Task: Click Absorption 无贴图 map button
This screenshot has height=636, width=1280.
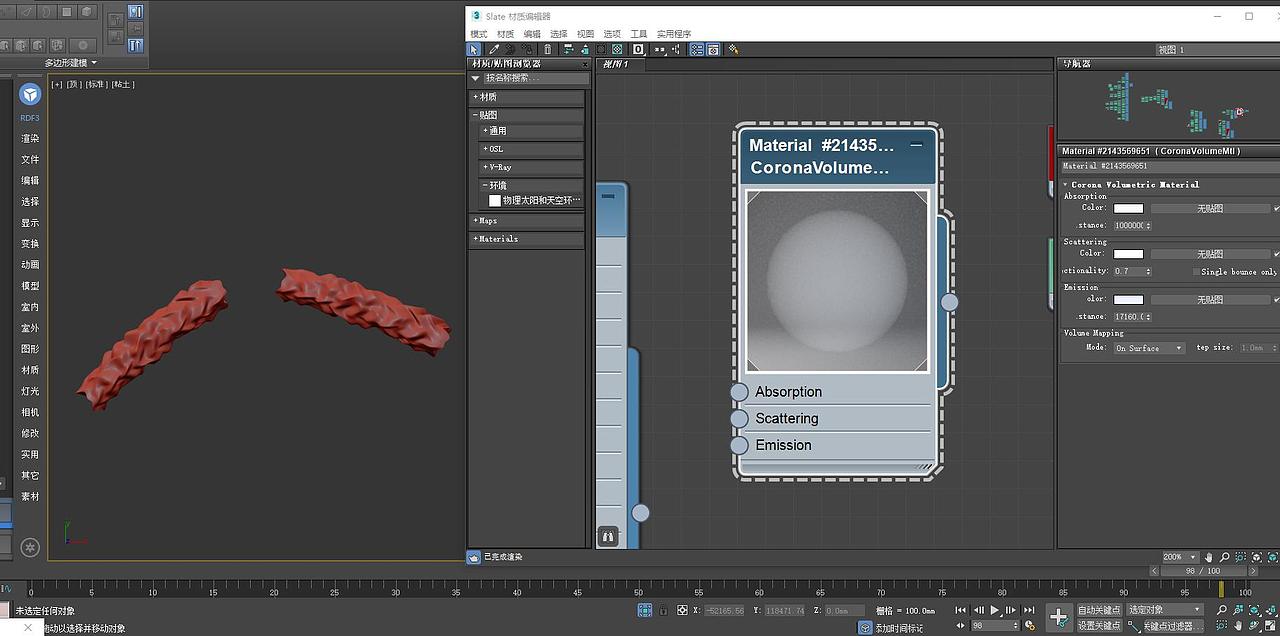Action: click(x=1210, y=208)
